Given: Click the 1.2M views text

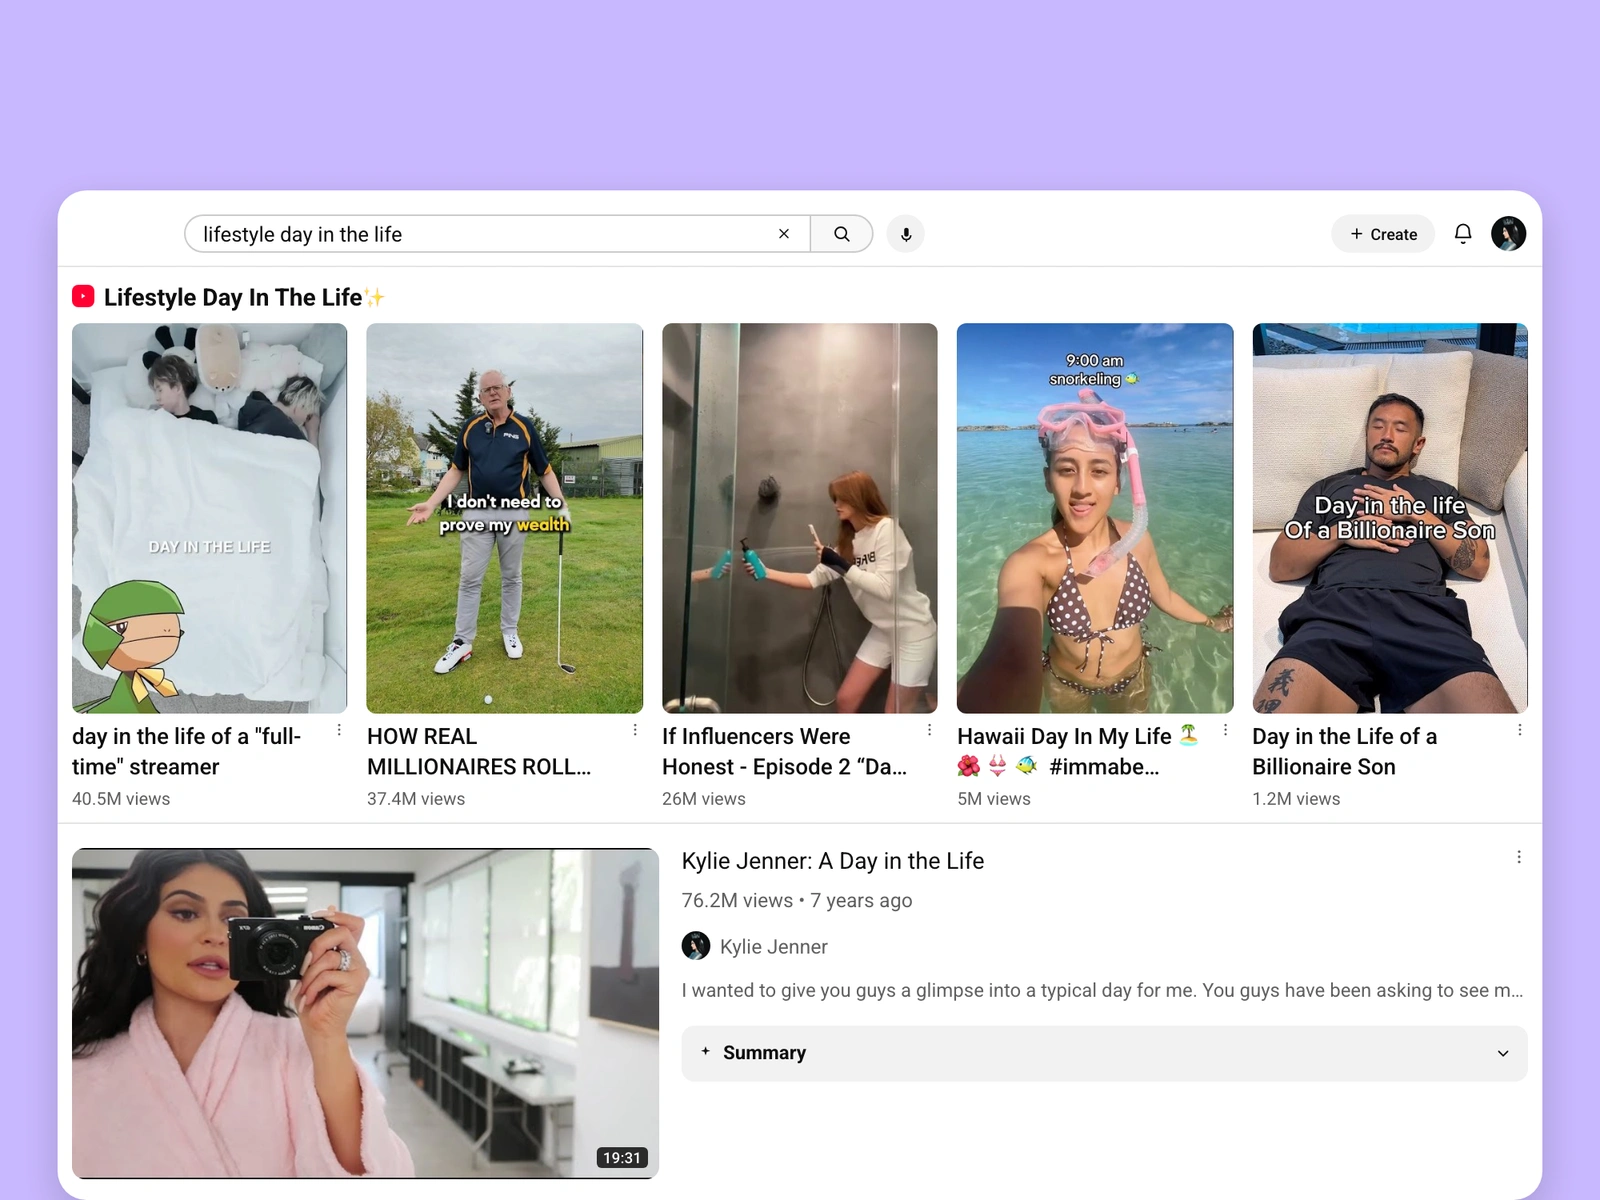Looking at the screenshot, I should [1296, 799].
